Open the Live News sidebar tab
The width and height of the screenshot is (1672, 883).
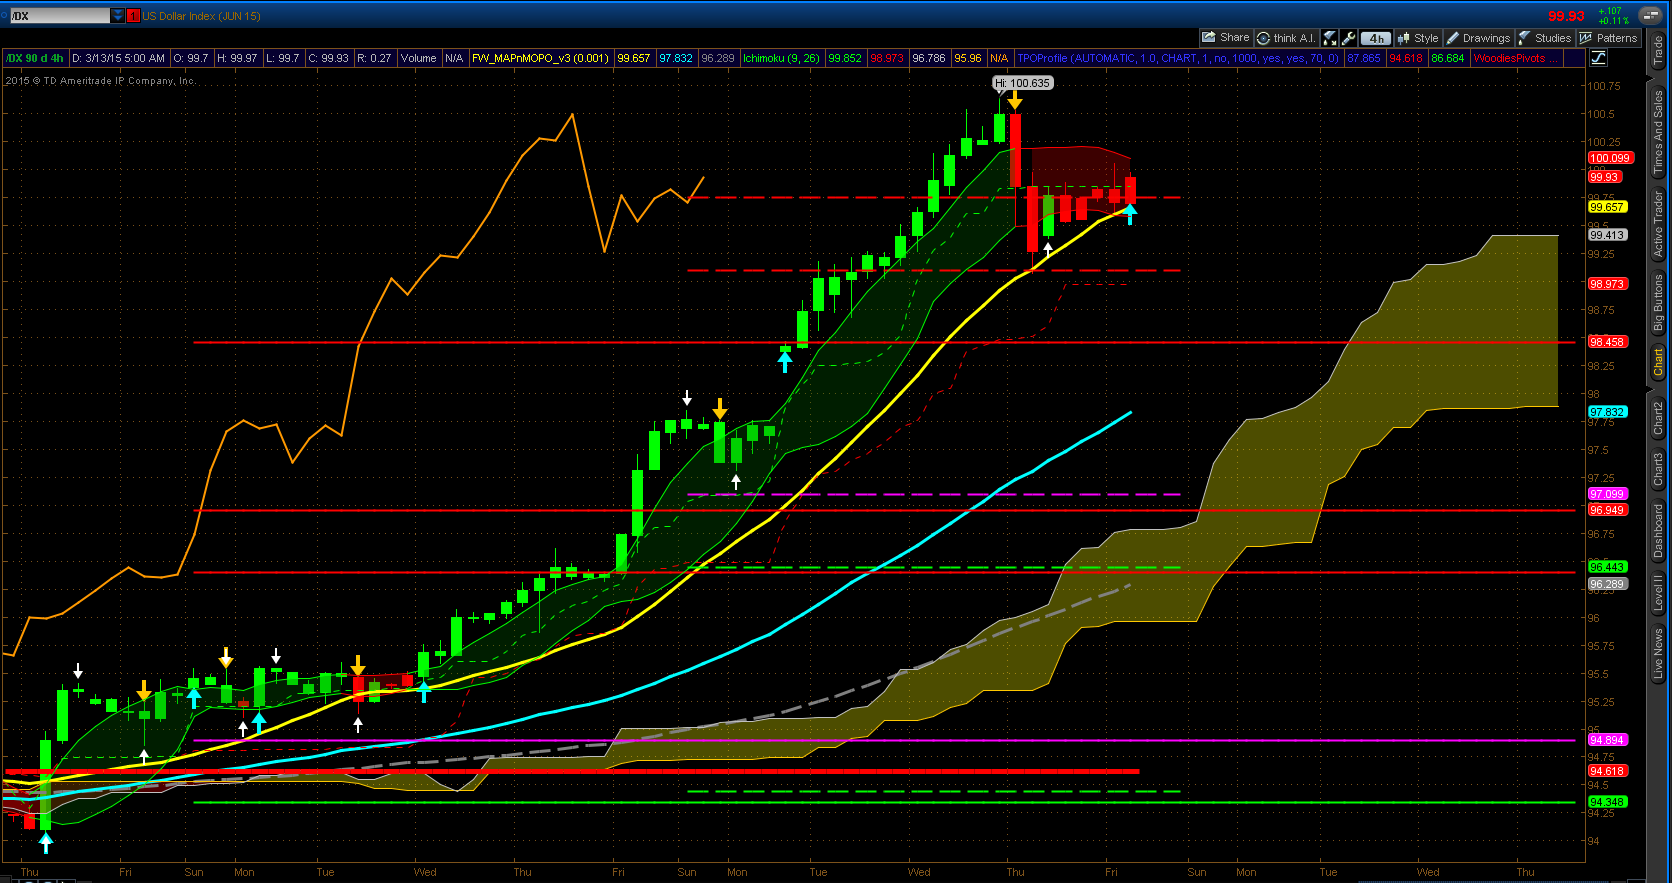tap(1658, 654)
